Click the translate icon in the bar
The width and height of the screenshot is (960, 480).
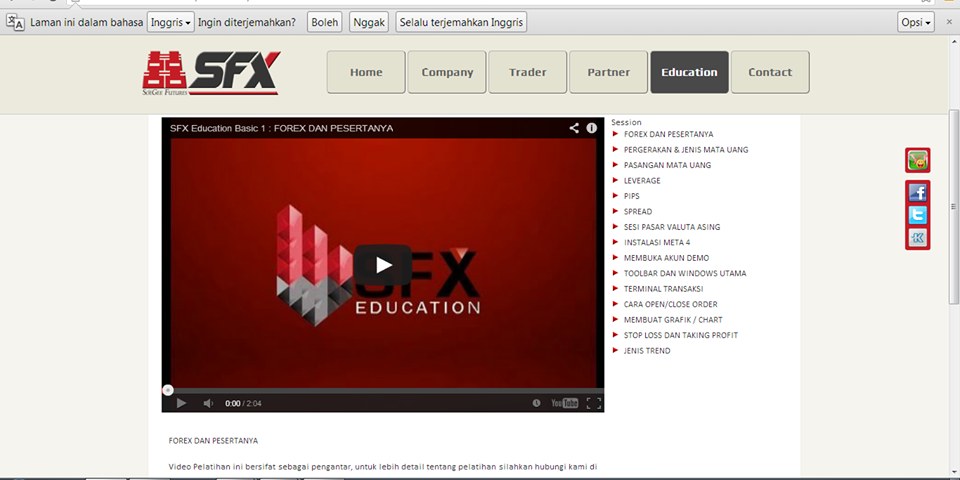click(15, 22)
